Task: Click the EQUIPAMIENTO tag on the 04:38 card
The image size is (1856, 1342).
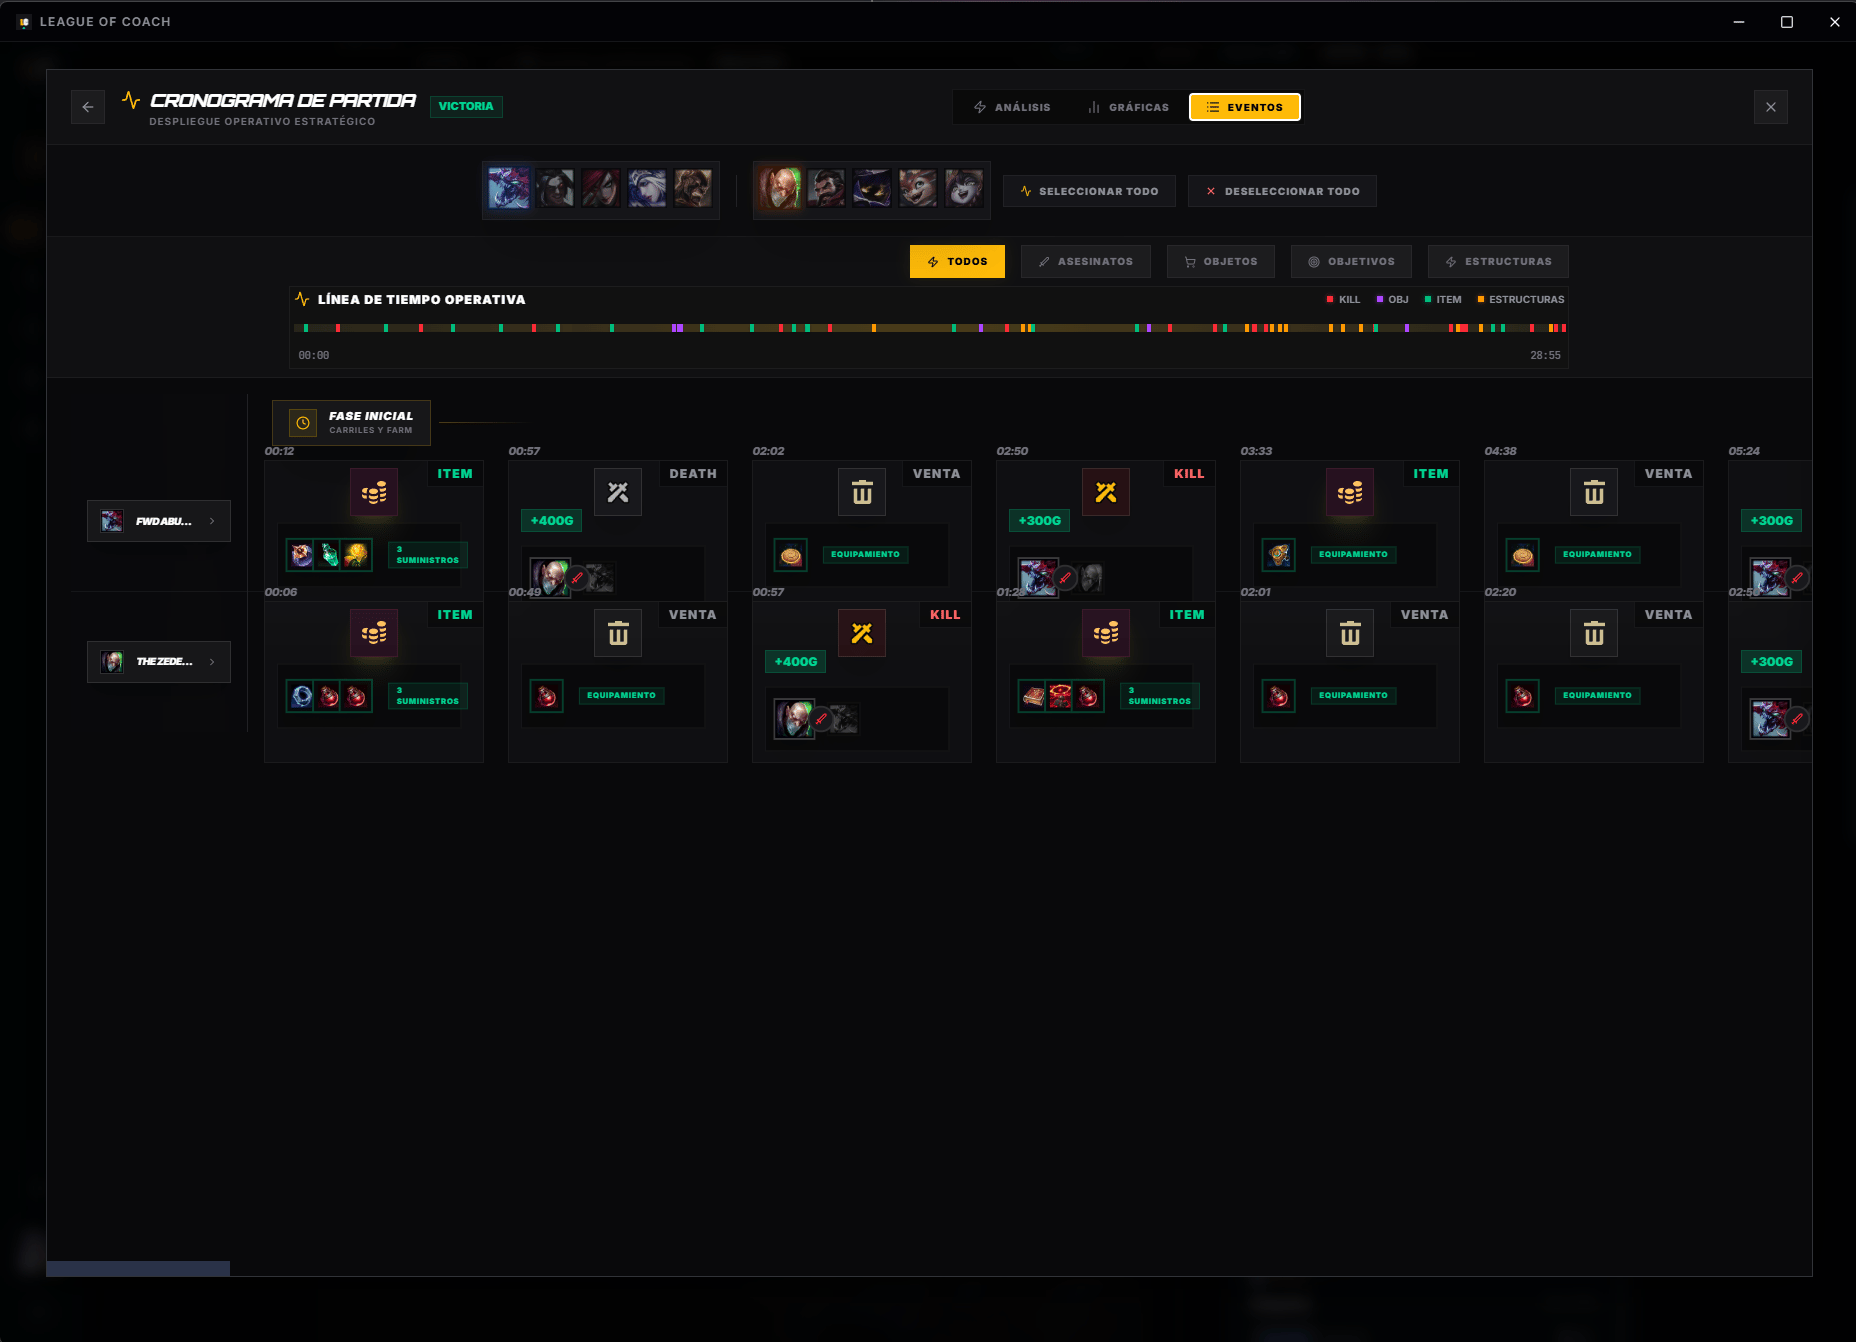Action: (x=1597, y=554)
